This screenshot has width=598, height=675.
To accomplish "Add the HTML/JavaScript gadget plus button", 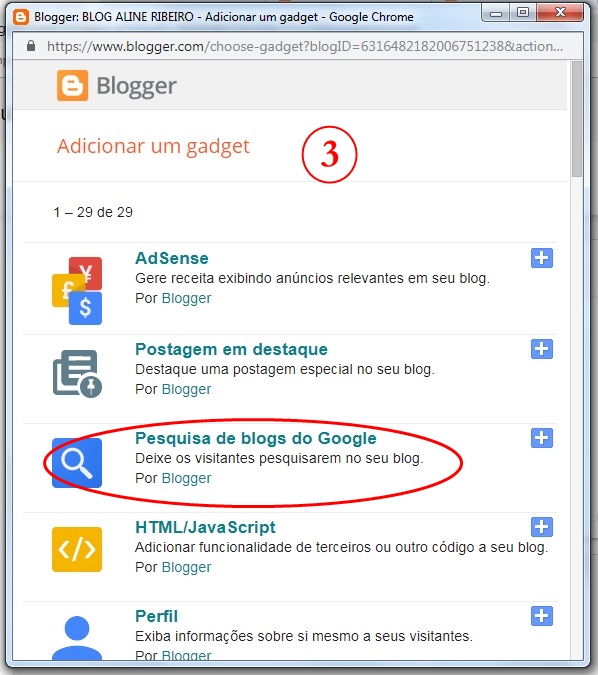I will 542,527.
